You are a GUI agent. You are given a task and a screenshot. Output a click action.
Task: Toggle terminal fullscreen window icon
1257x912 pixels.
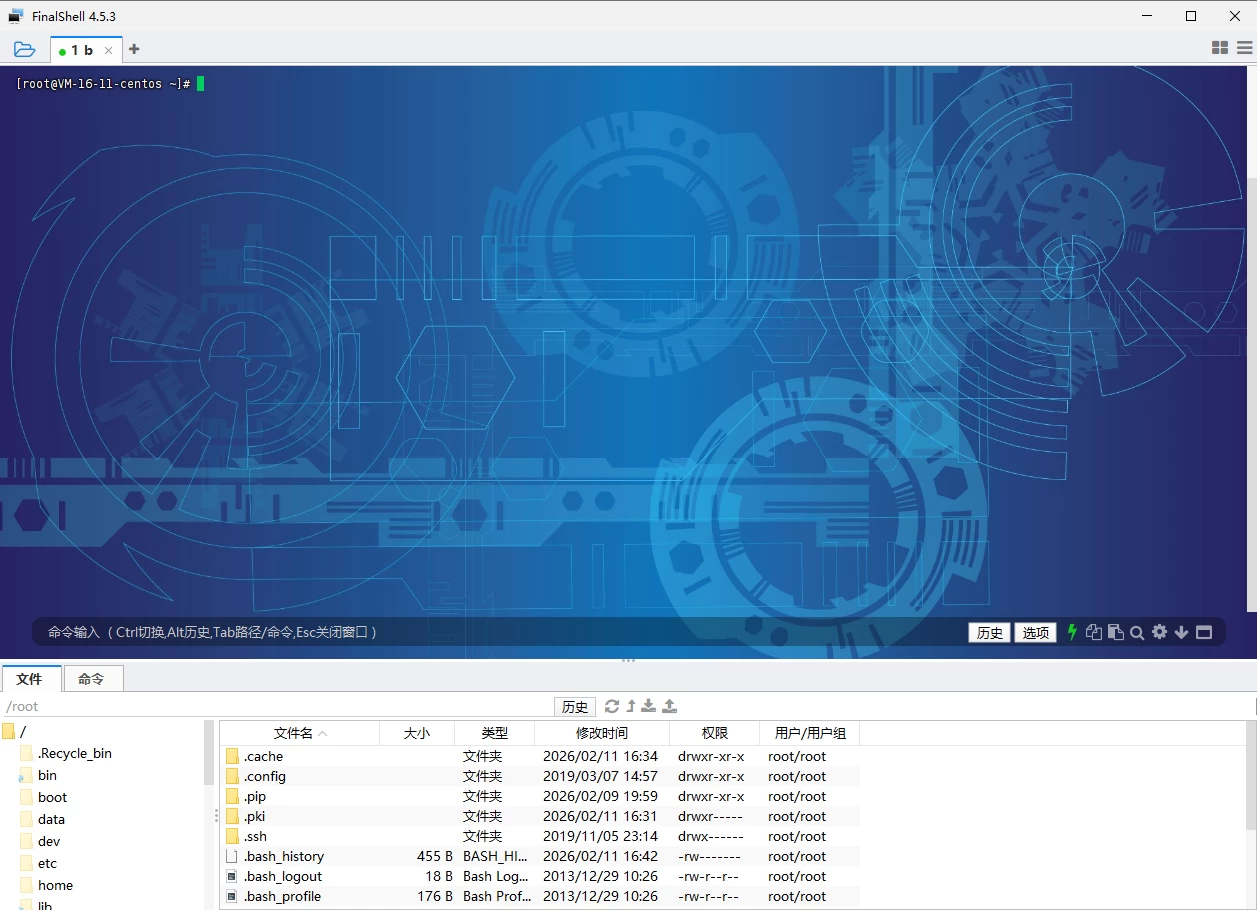coord(1204,632)
